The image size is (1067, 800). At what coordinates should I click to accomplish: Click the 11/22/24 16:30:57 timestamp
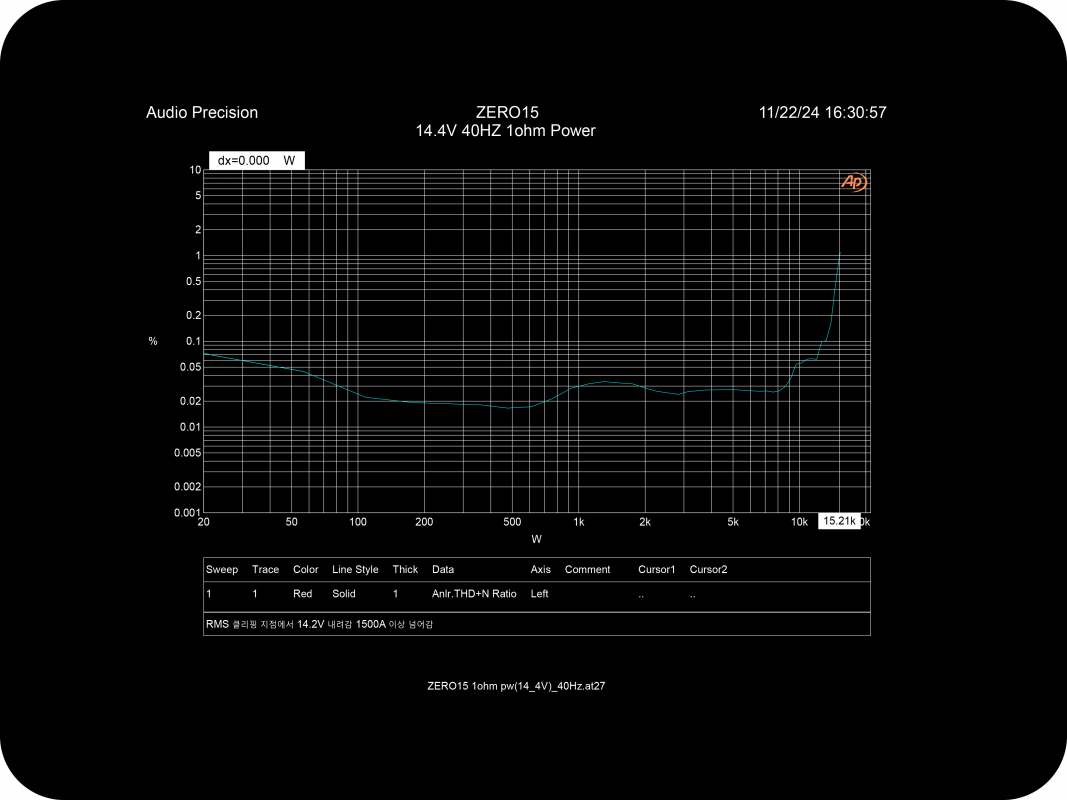[823, 112]
